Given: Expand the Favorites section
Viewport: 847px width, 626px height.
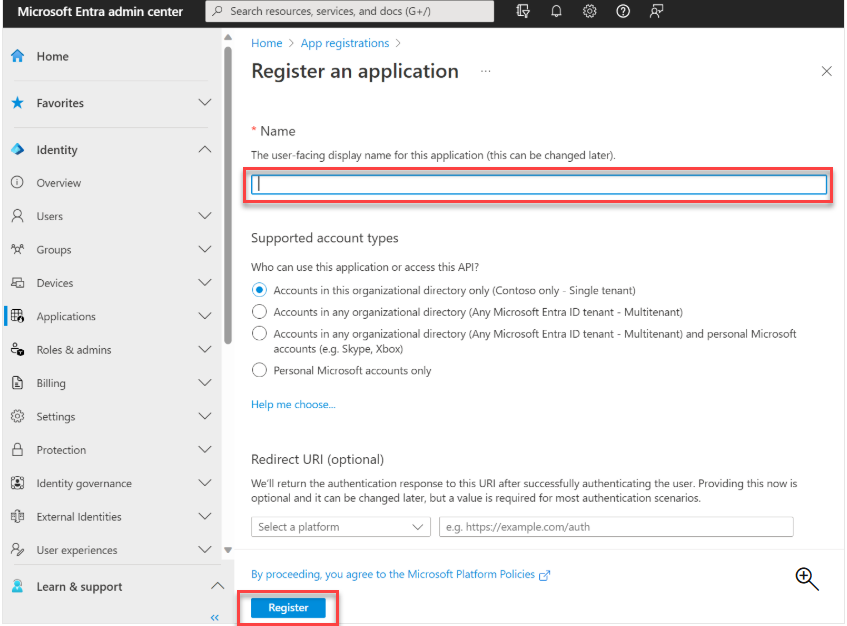Looking at the screenshot, I should click(205, 103).
